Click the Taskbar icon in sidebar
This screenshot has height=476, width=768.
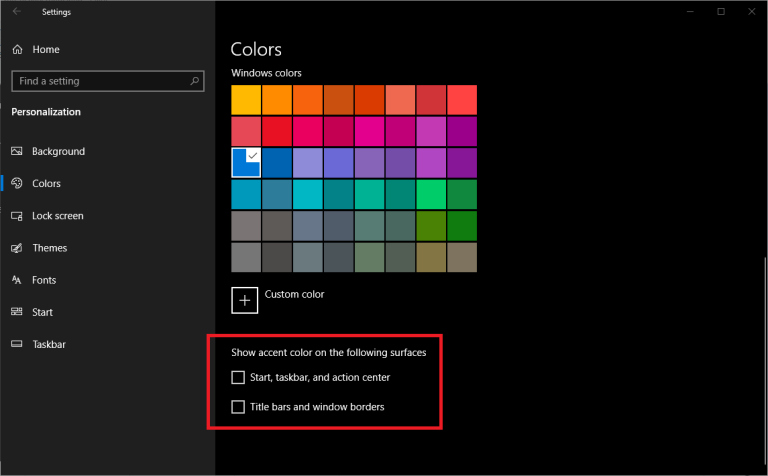tap(17, 344)
